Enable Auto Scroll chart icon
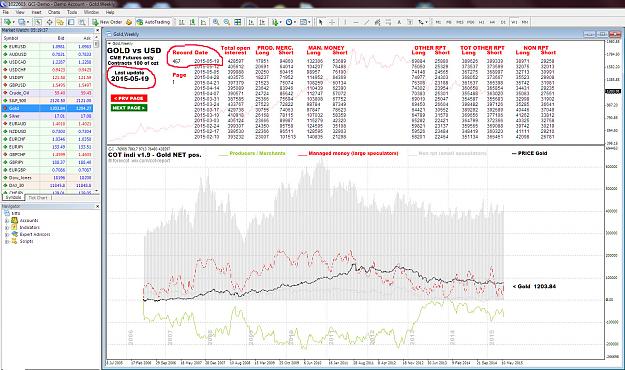This screenshot has width=625, height=370. (251, 22)
